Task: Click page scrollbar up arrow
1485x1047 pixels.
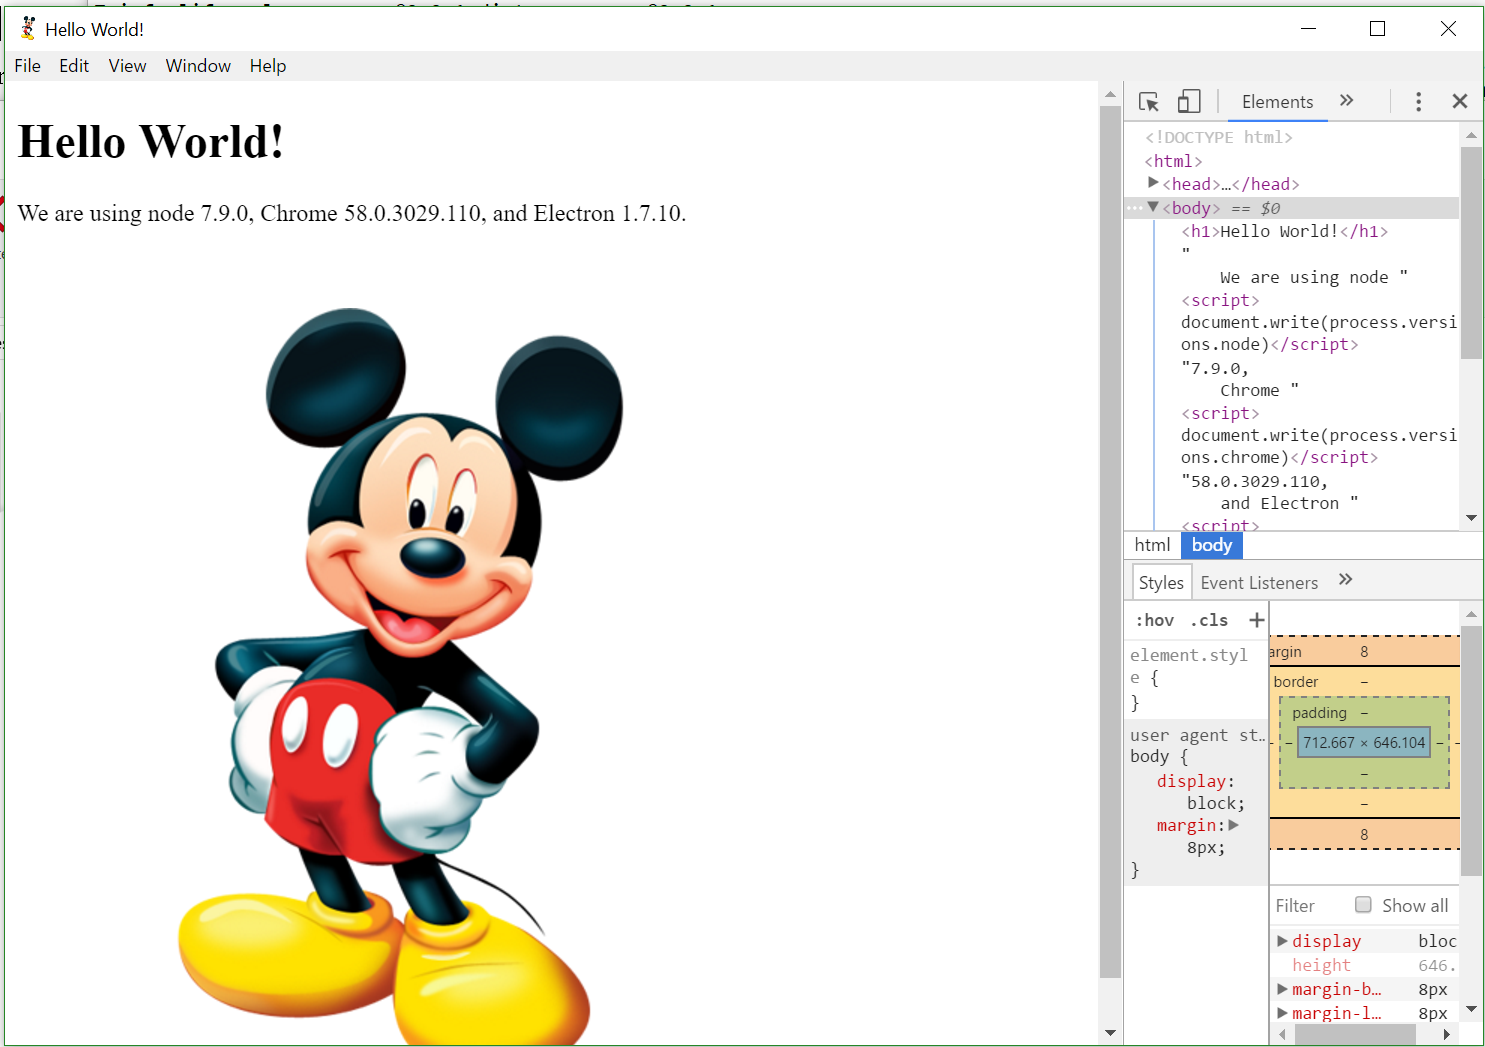Action: [1110, 94]
